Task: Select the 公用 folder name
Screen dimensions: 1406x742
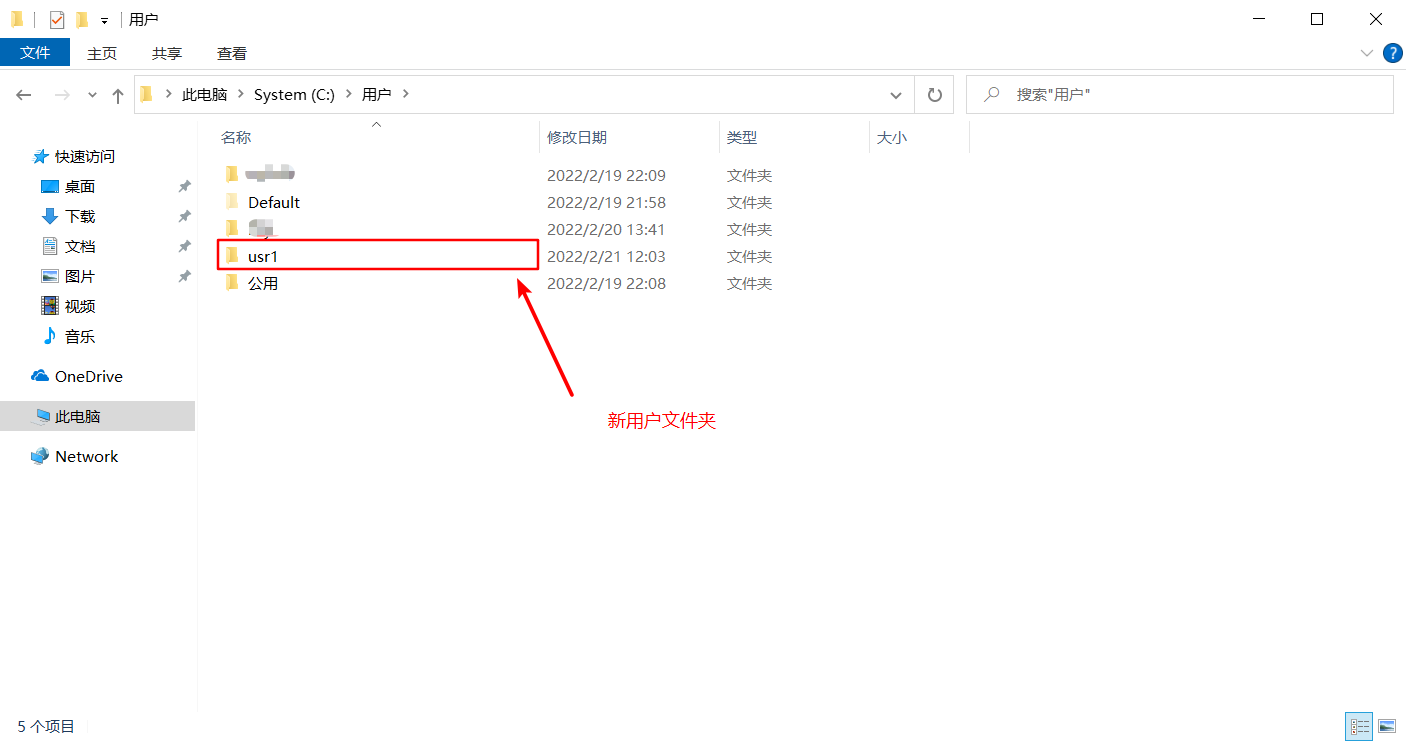Action: pyautogui.click(x=263, y=283)
